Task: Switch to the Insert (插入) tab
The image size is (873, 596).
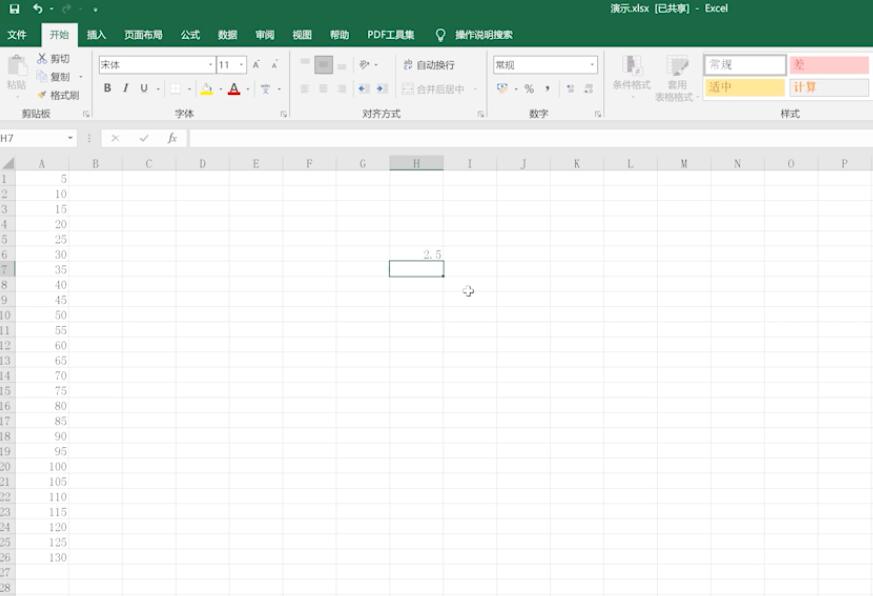Action: click(96, 35)
